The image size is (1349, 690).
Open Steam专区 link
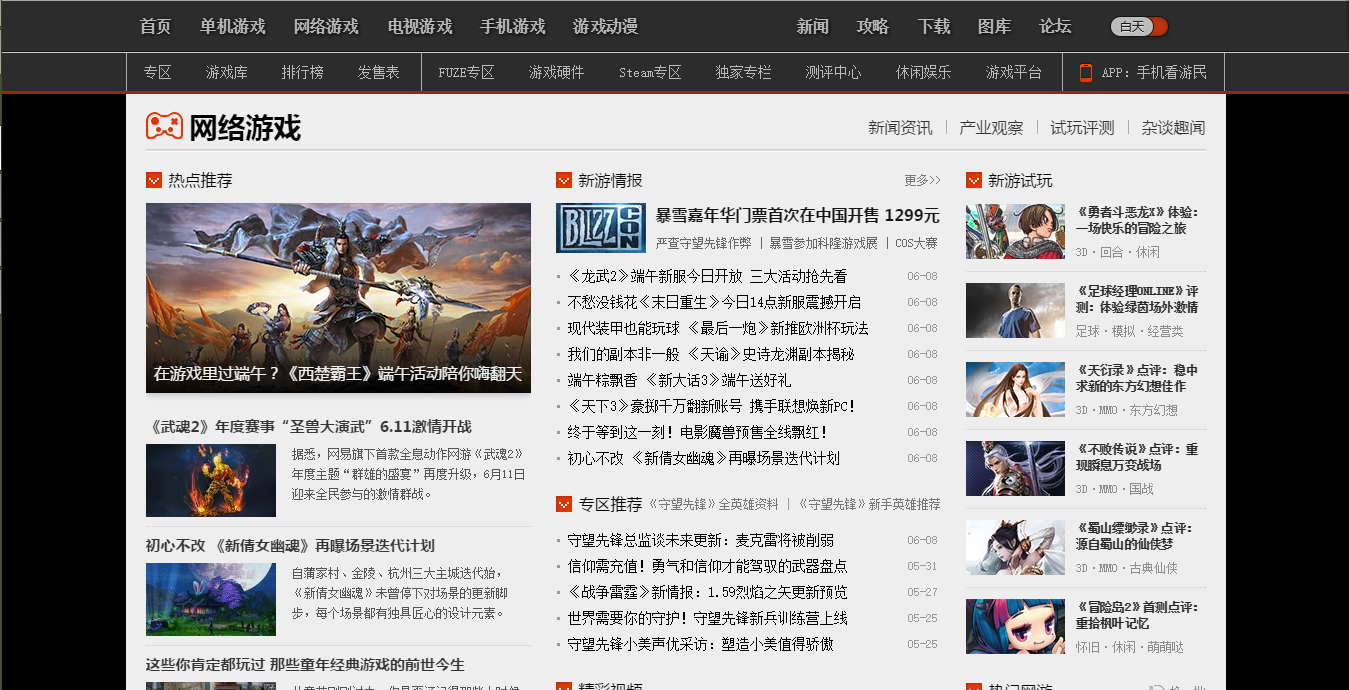pyautogui.click(x=650, y=72)
